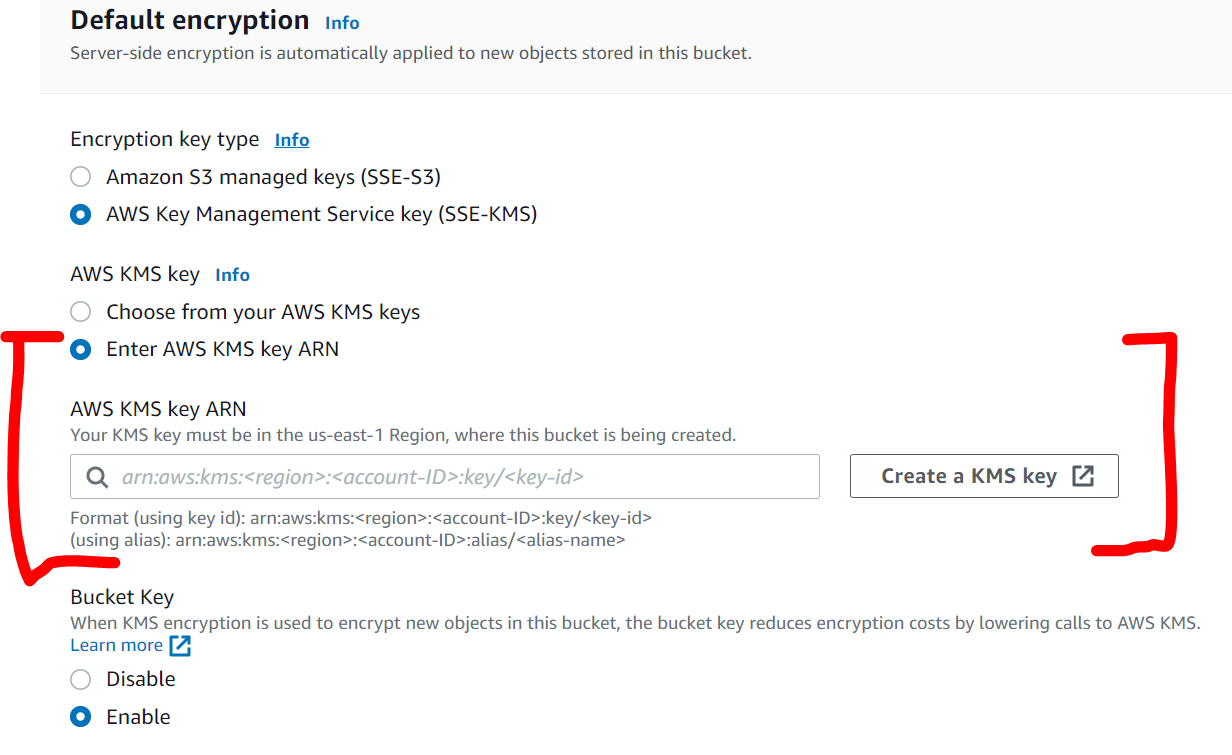1232x755 pixels.
Task: Click the 'Default encryption' section heading
Action: (x=190, y=20)
